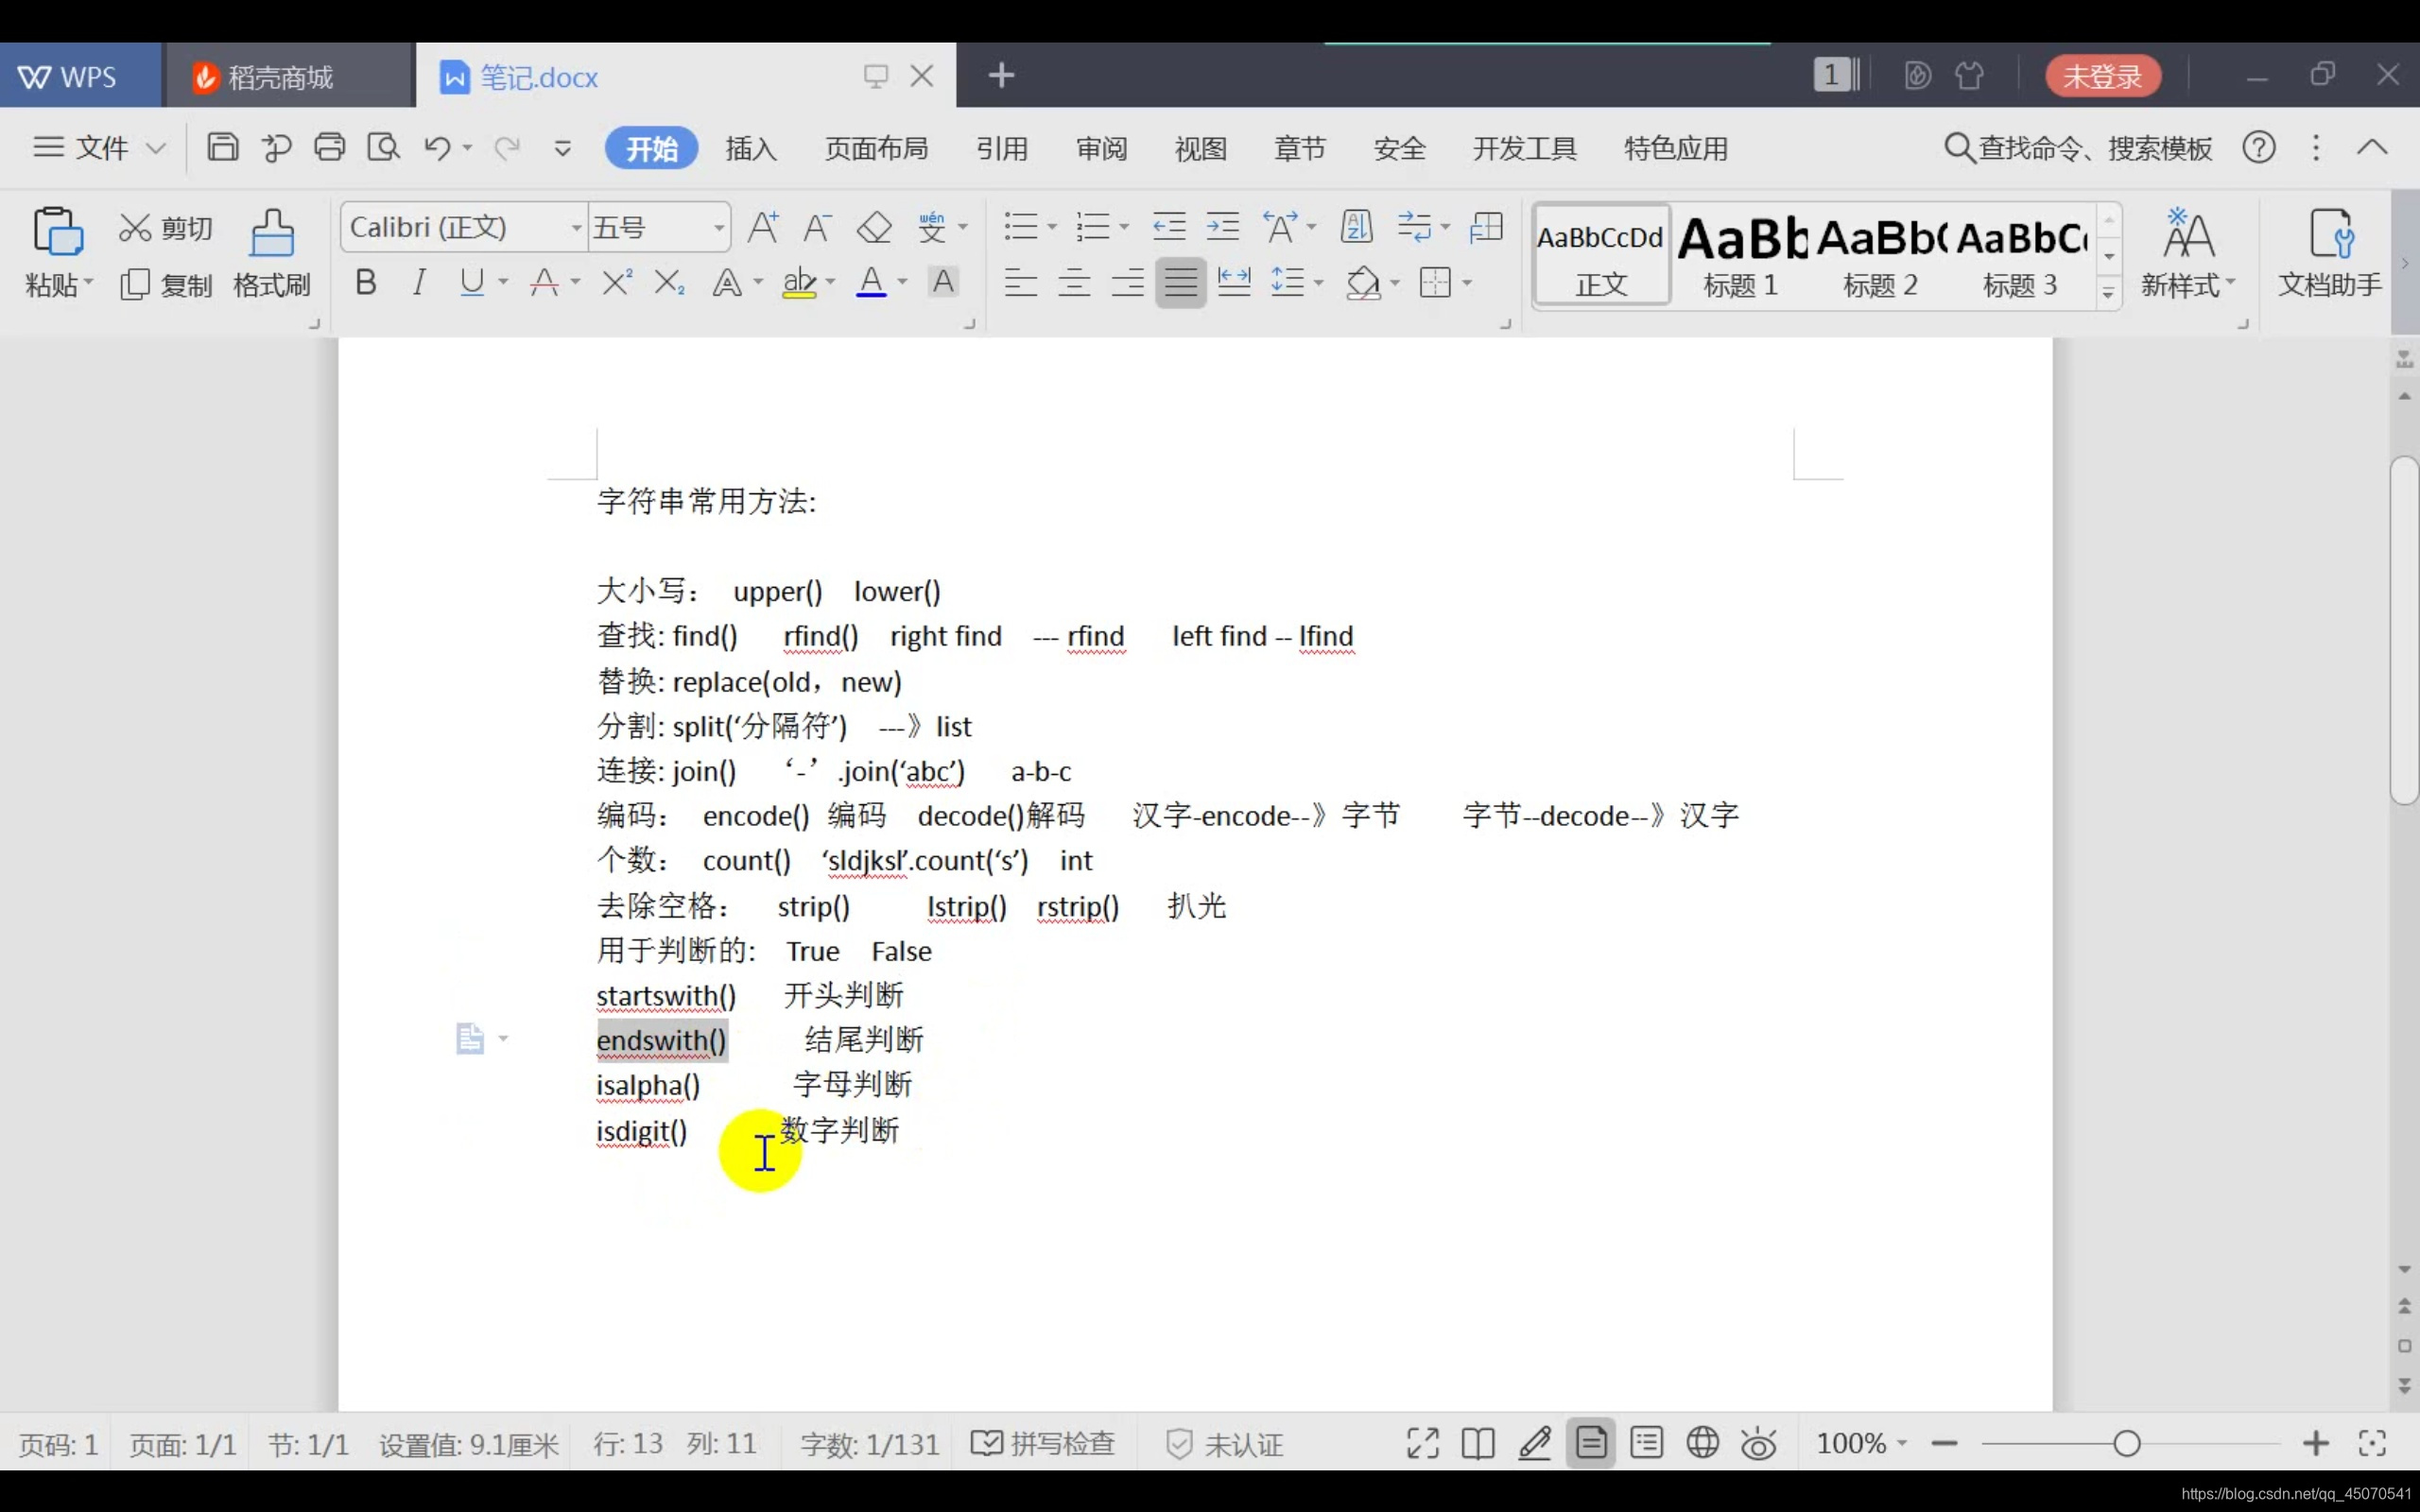The width and height of the screenshot is (2420, 1512).
Task: Toggle italic formatting with I
Action: tap(419, 283)
